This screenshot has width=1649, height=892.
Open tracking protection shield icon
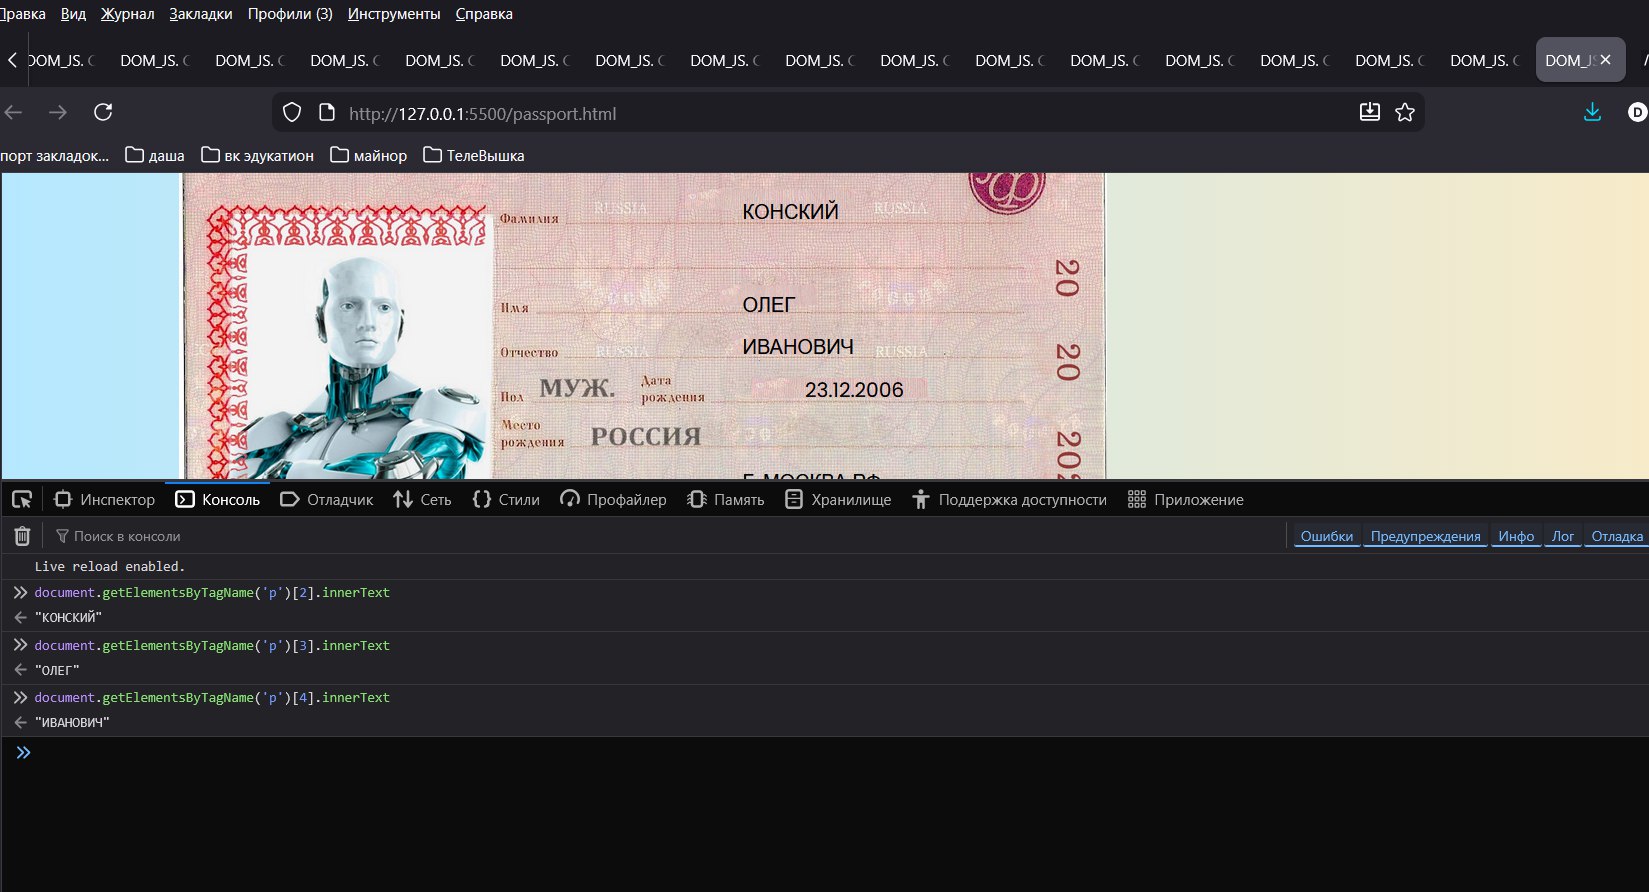pyautogui.click(x=292, y=113)
